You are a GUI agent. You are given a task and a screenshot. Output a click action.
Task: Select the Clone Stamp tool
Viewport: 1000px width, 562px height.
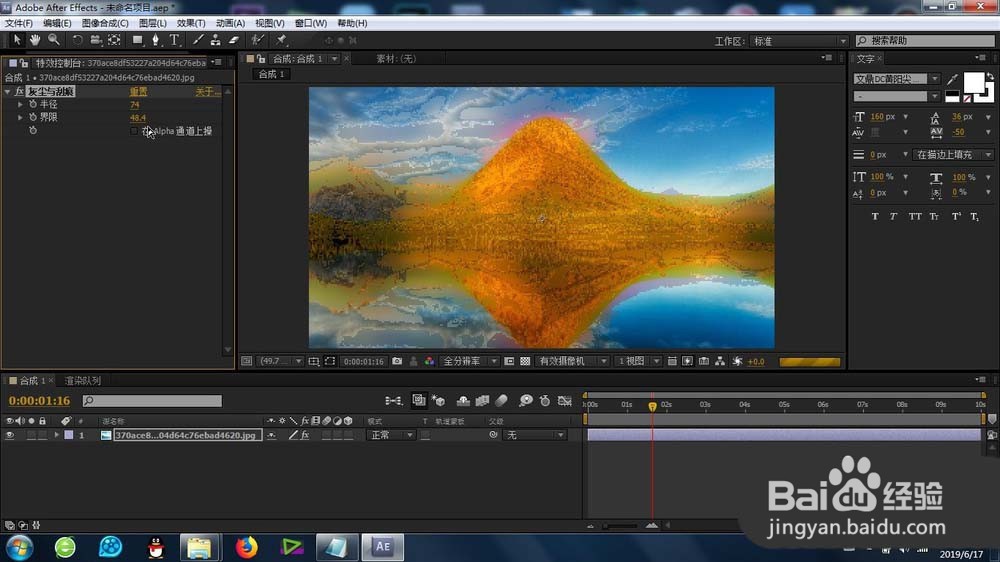[x=215, y=40]
